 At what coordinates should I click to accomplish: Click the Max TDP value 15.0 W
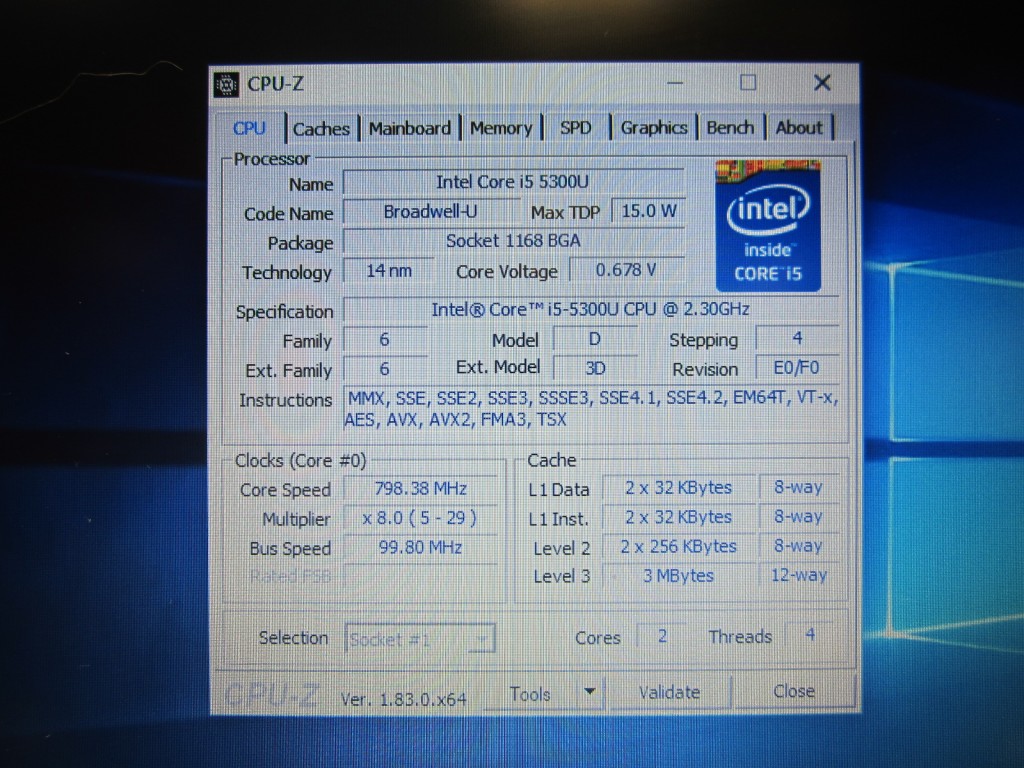coord(648,211)
